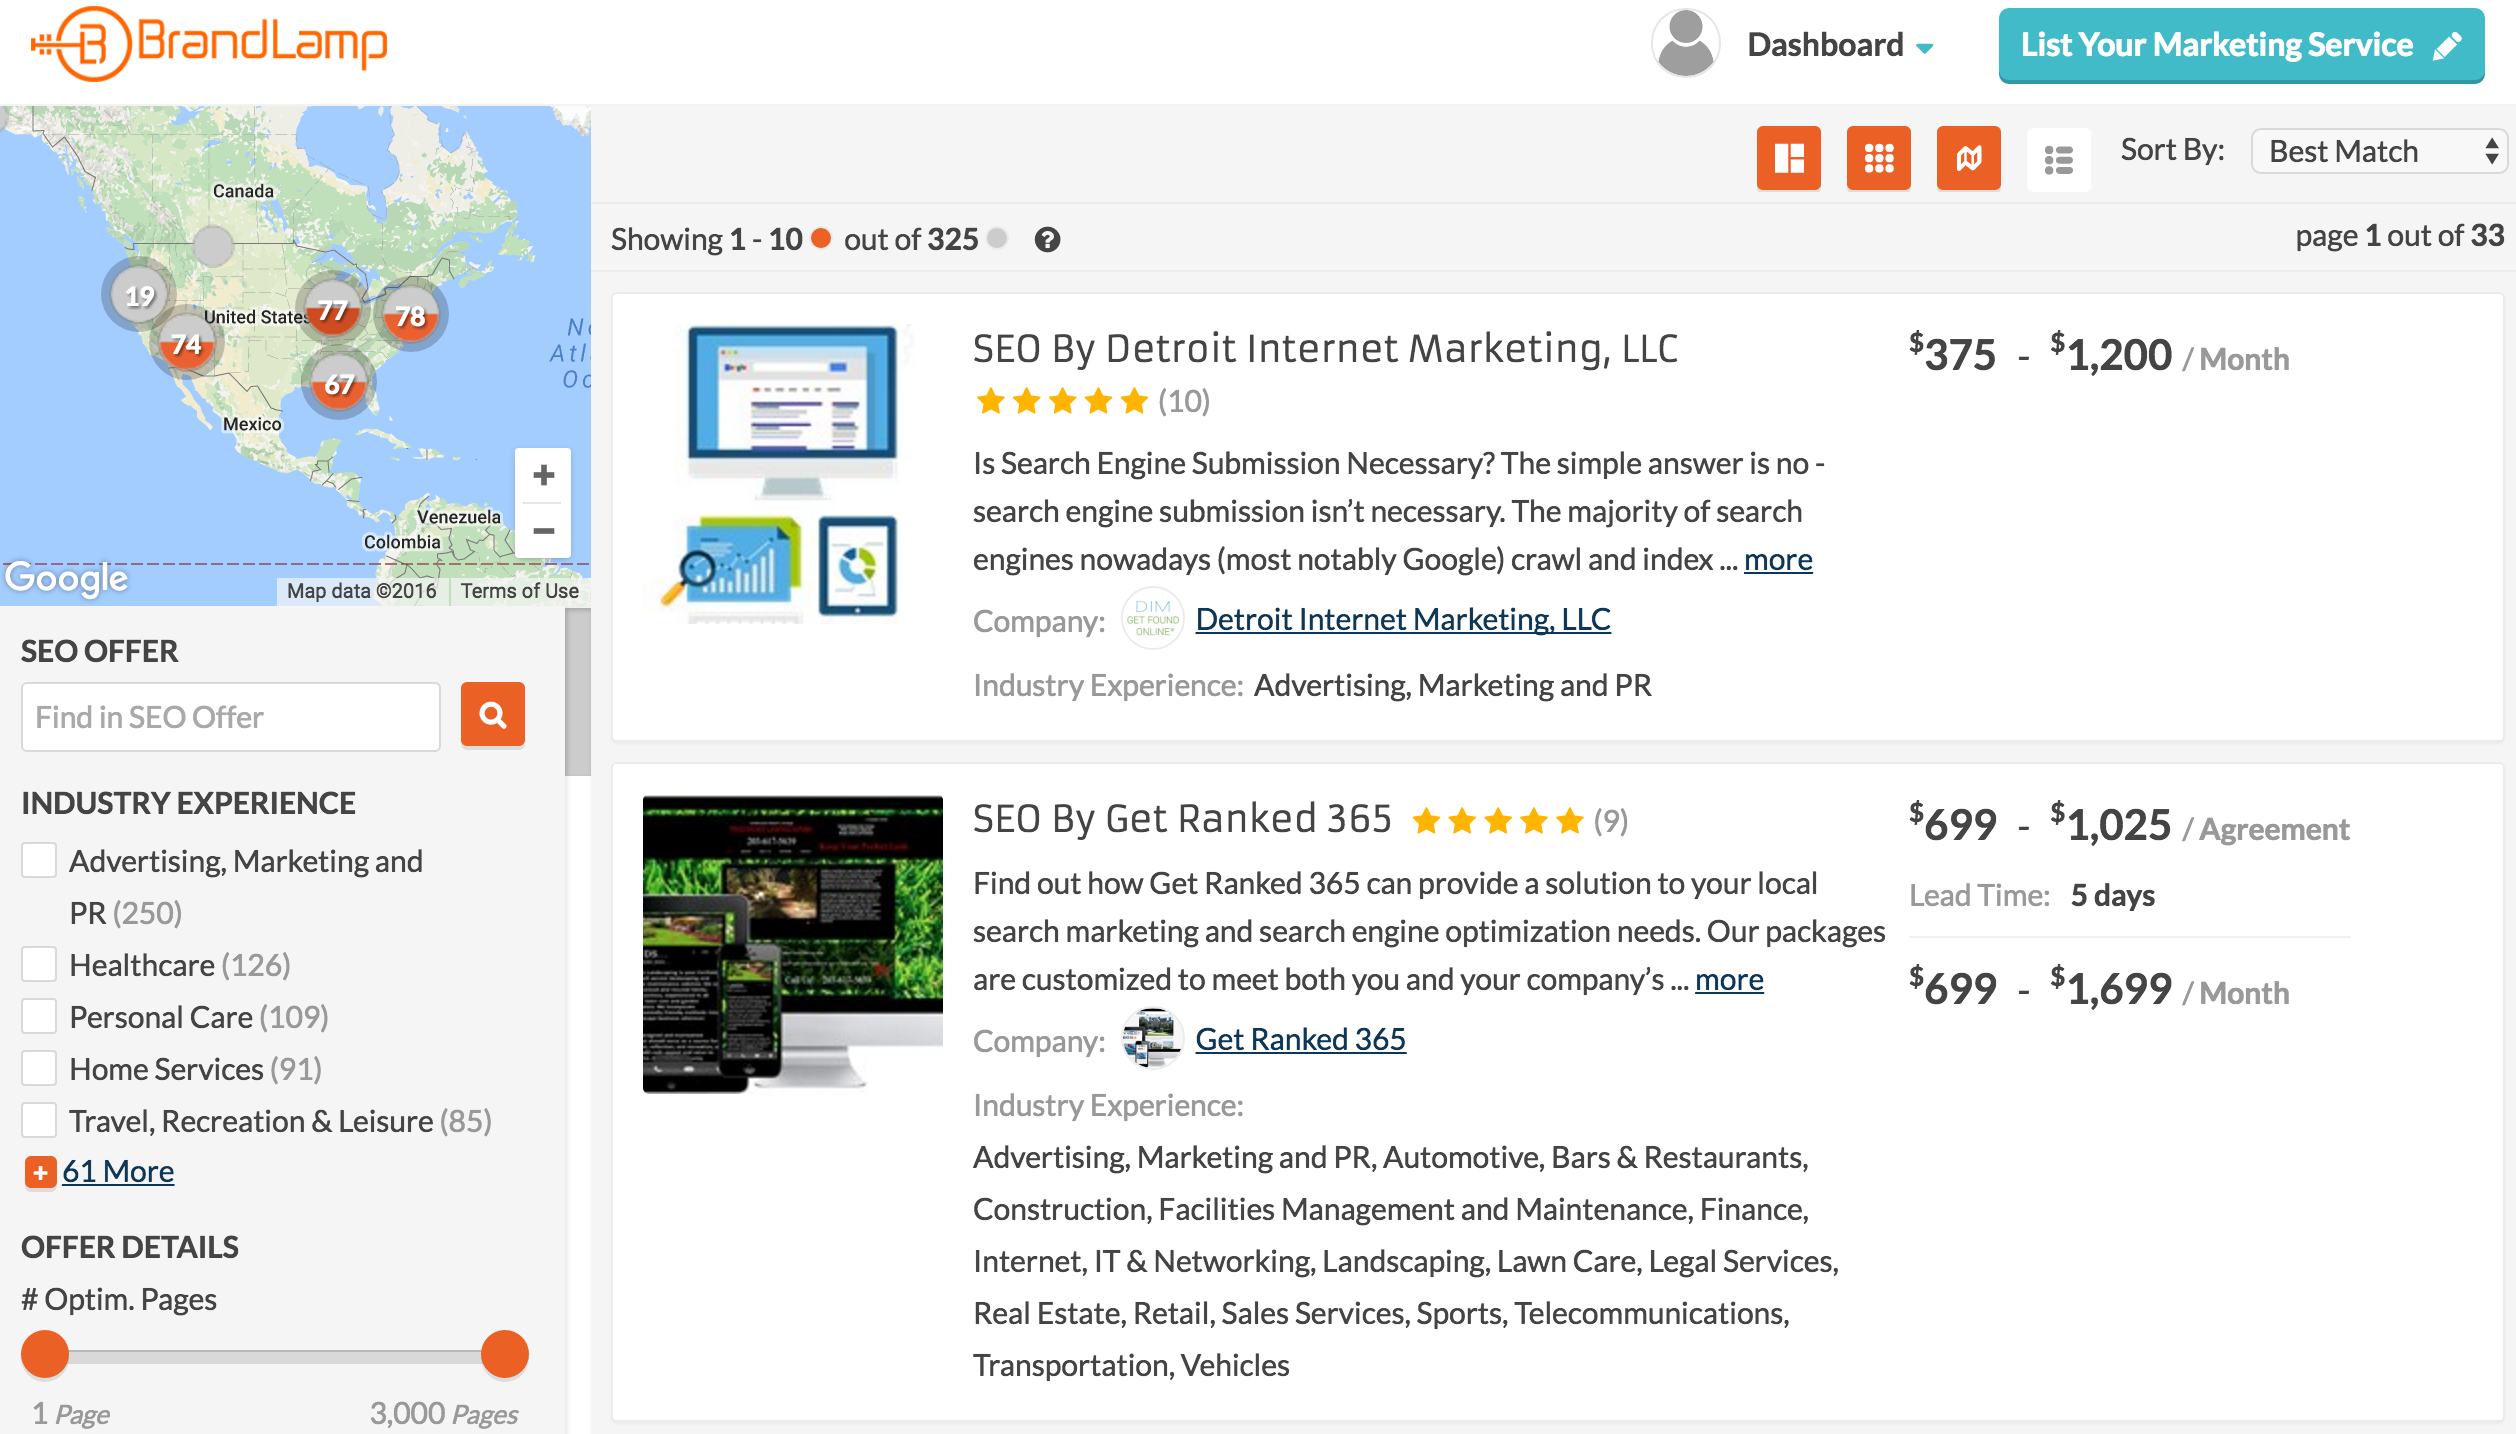Open the Sort By Best Match dropdown
Image resolution: width=2516 pixels, height=1434 pixels.
(x=2380, y=151)
